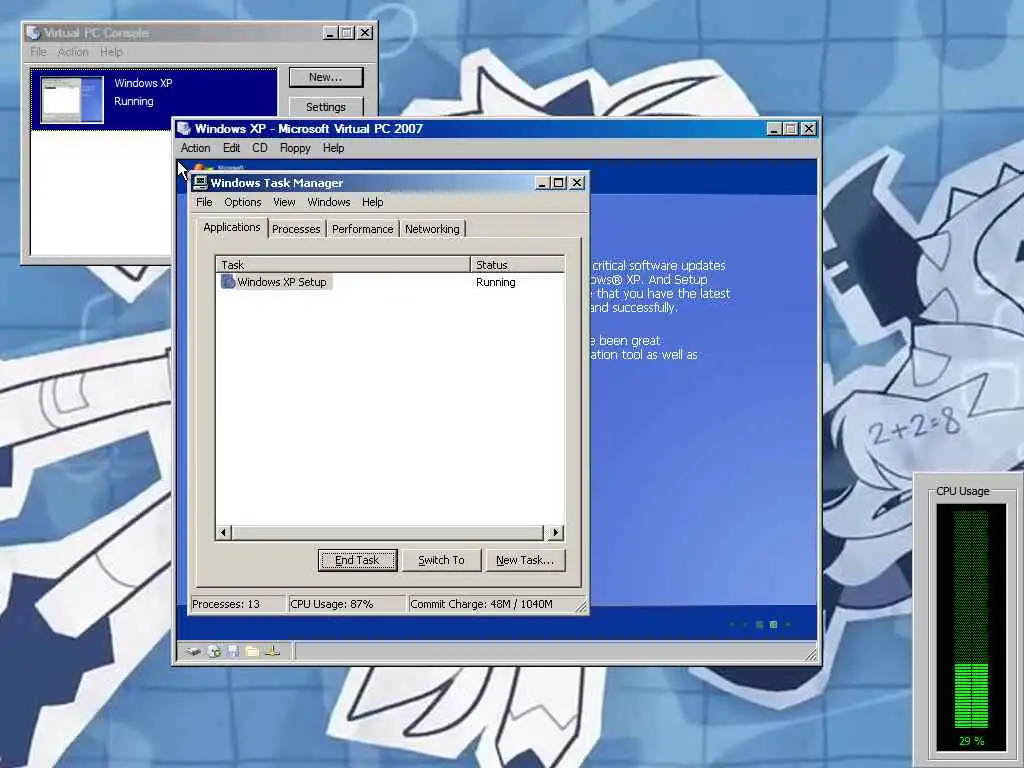Click the CD drive icon in Virtual PC status bar

point(214,651)
